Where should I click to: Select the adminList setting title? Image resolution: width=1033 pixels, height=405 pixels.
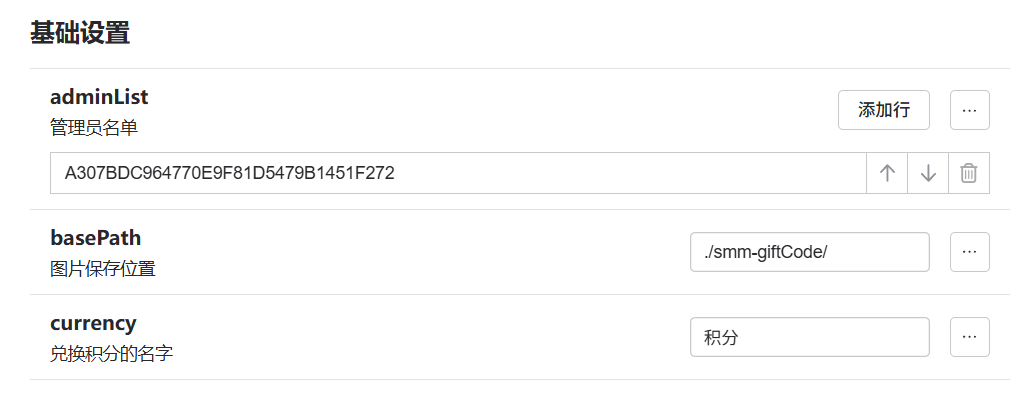click(x=99, y=97)
